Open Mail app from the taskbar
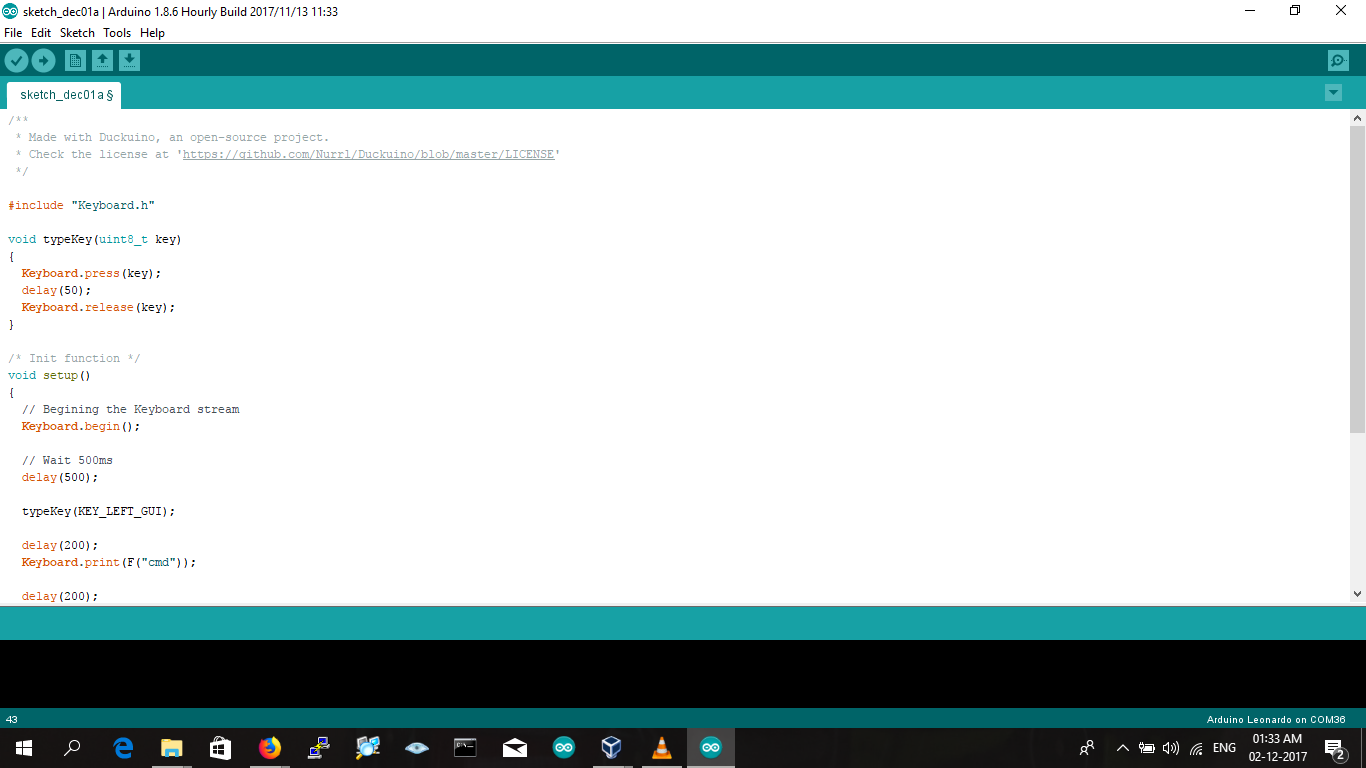1366x768 pixels. click(515, 748)
